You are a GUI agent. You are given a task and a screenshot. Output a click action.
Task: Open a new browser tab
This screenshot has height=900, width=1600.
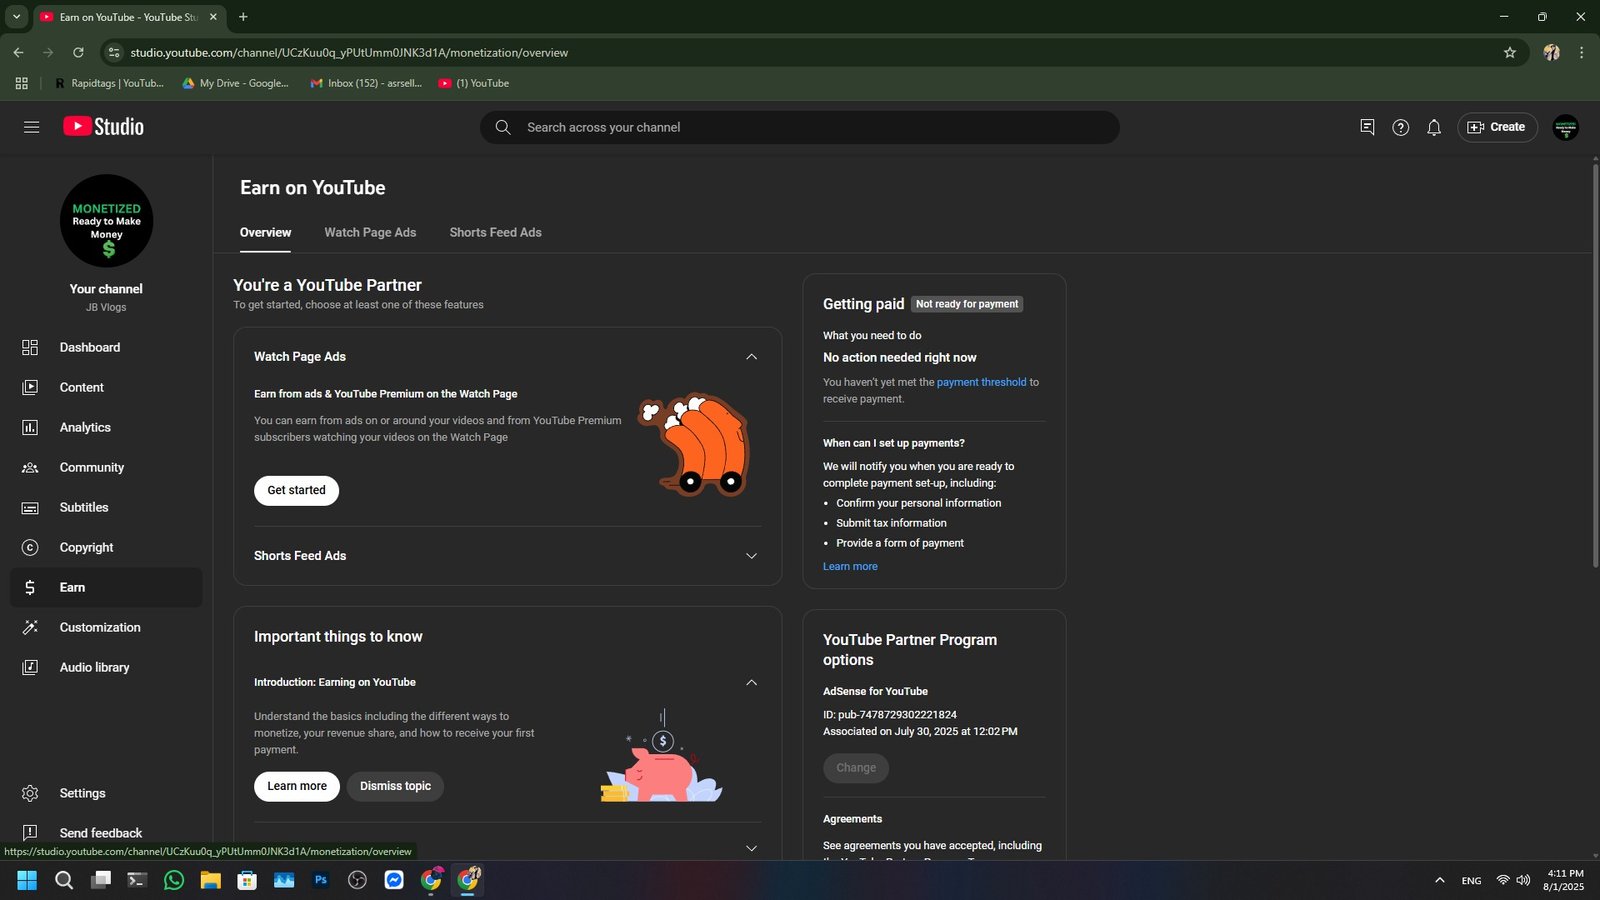click(243, 17)
